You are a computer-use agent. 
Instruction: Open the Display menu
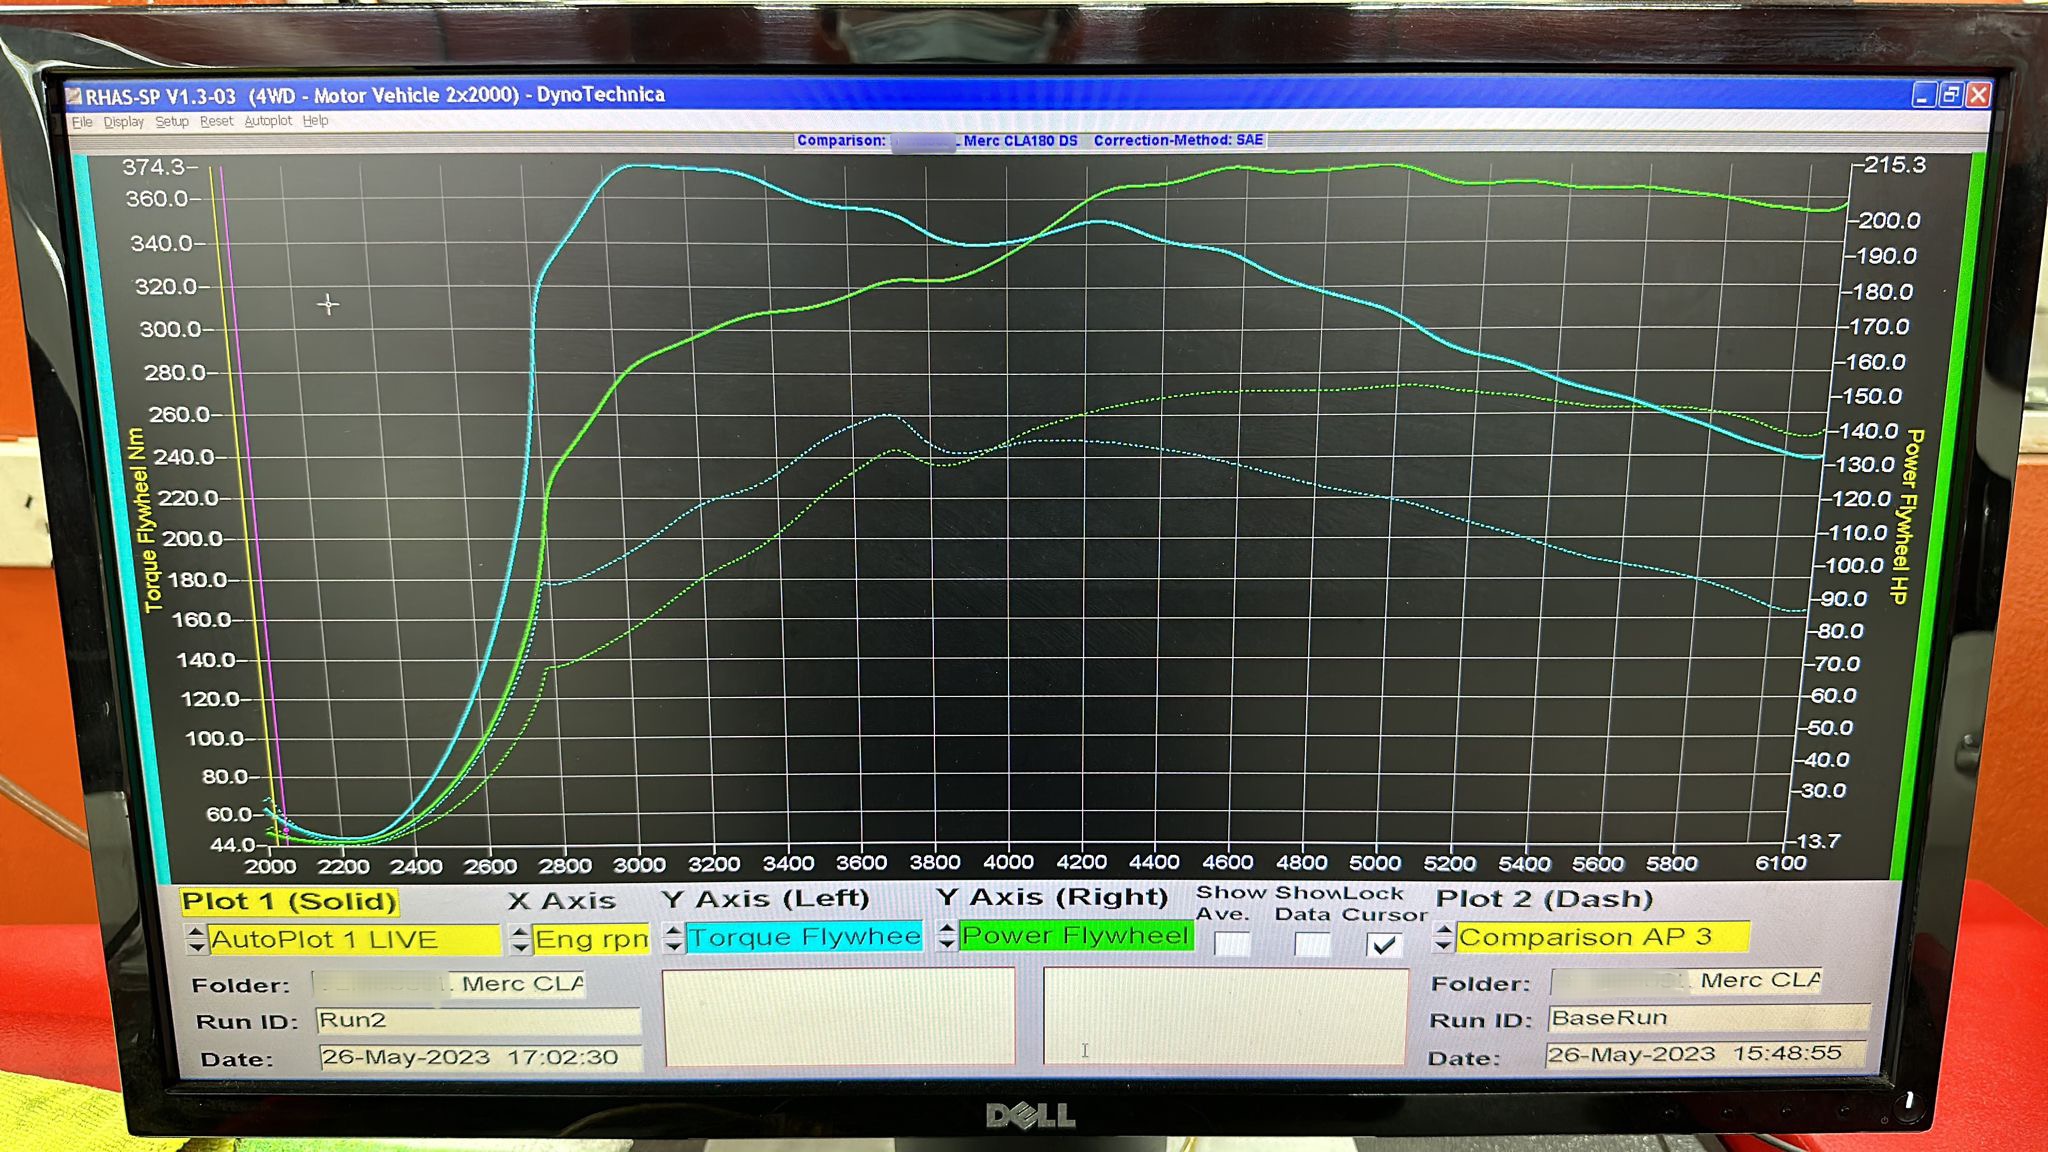pyautogui.click(x=123, y=122)
